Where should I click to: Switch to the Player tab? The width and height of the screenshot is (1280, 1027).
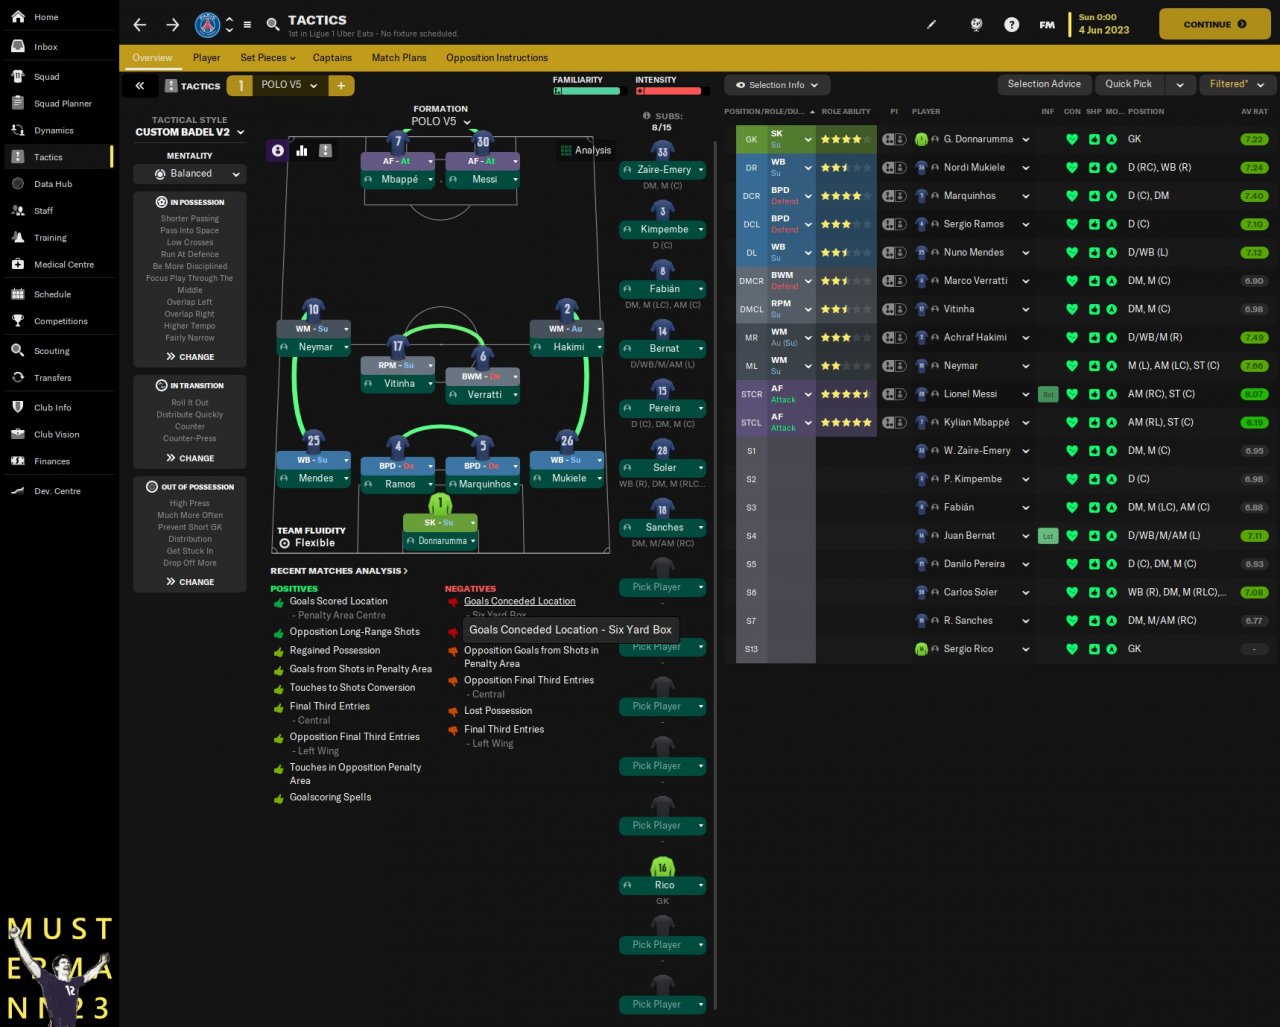pyautogui.click(x=207, y=58)
